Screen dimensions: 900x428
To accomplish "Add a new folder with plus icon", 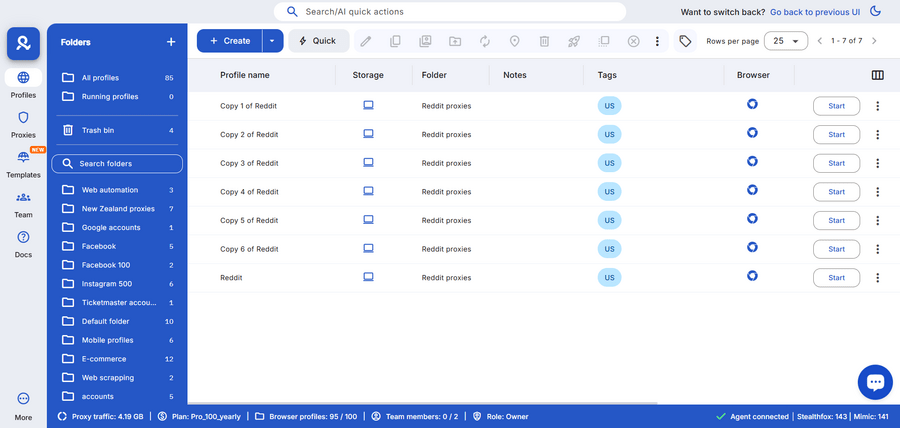I will [x=171, y=42].
